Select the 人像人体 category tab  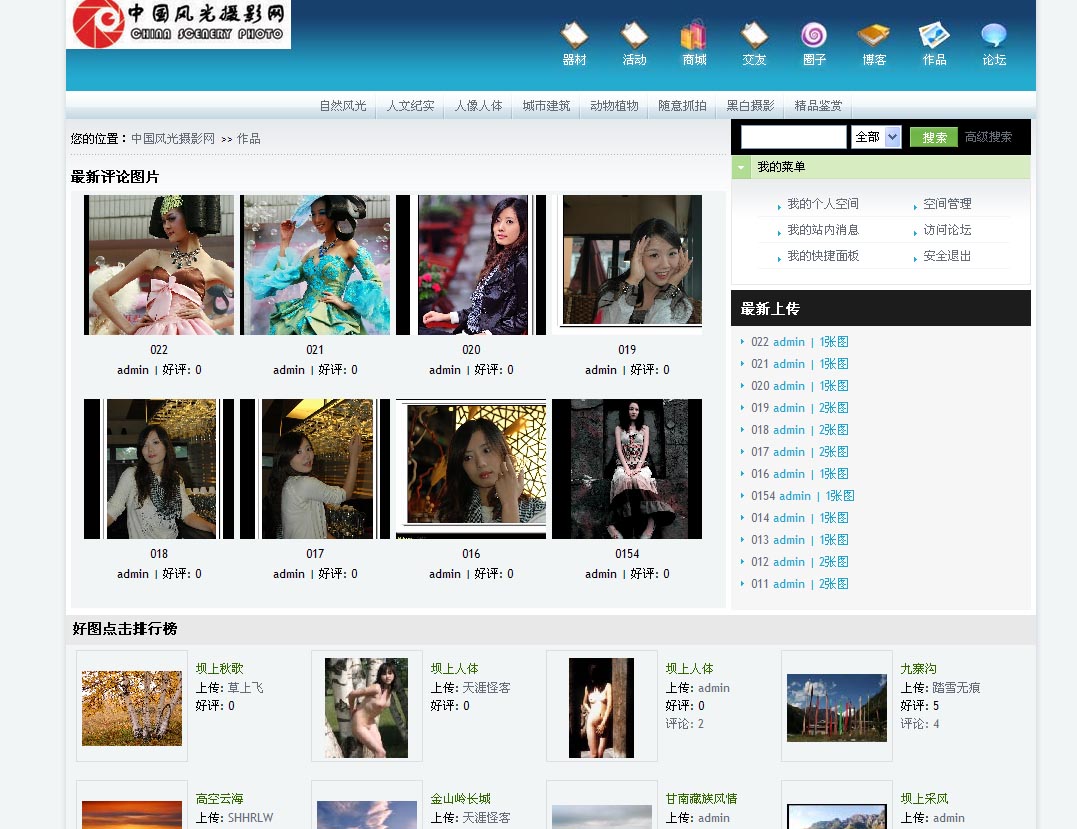[x=478, y=106]
